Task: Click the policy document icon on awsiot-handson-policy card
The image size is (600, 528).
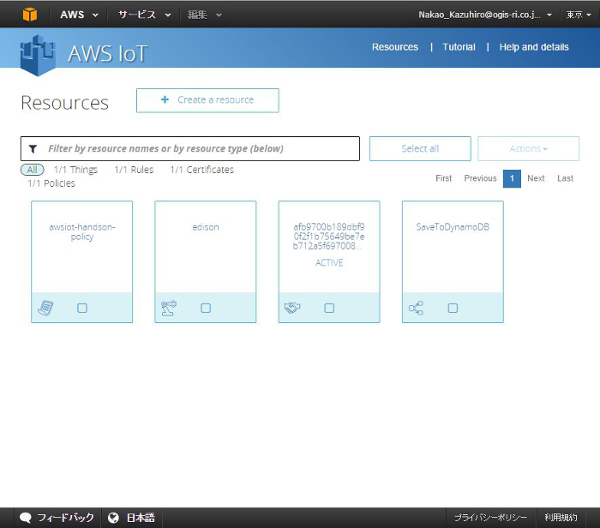Action: point(46,308)
